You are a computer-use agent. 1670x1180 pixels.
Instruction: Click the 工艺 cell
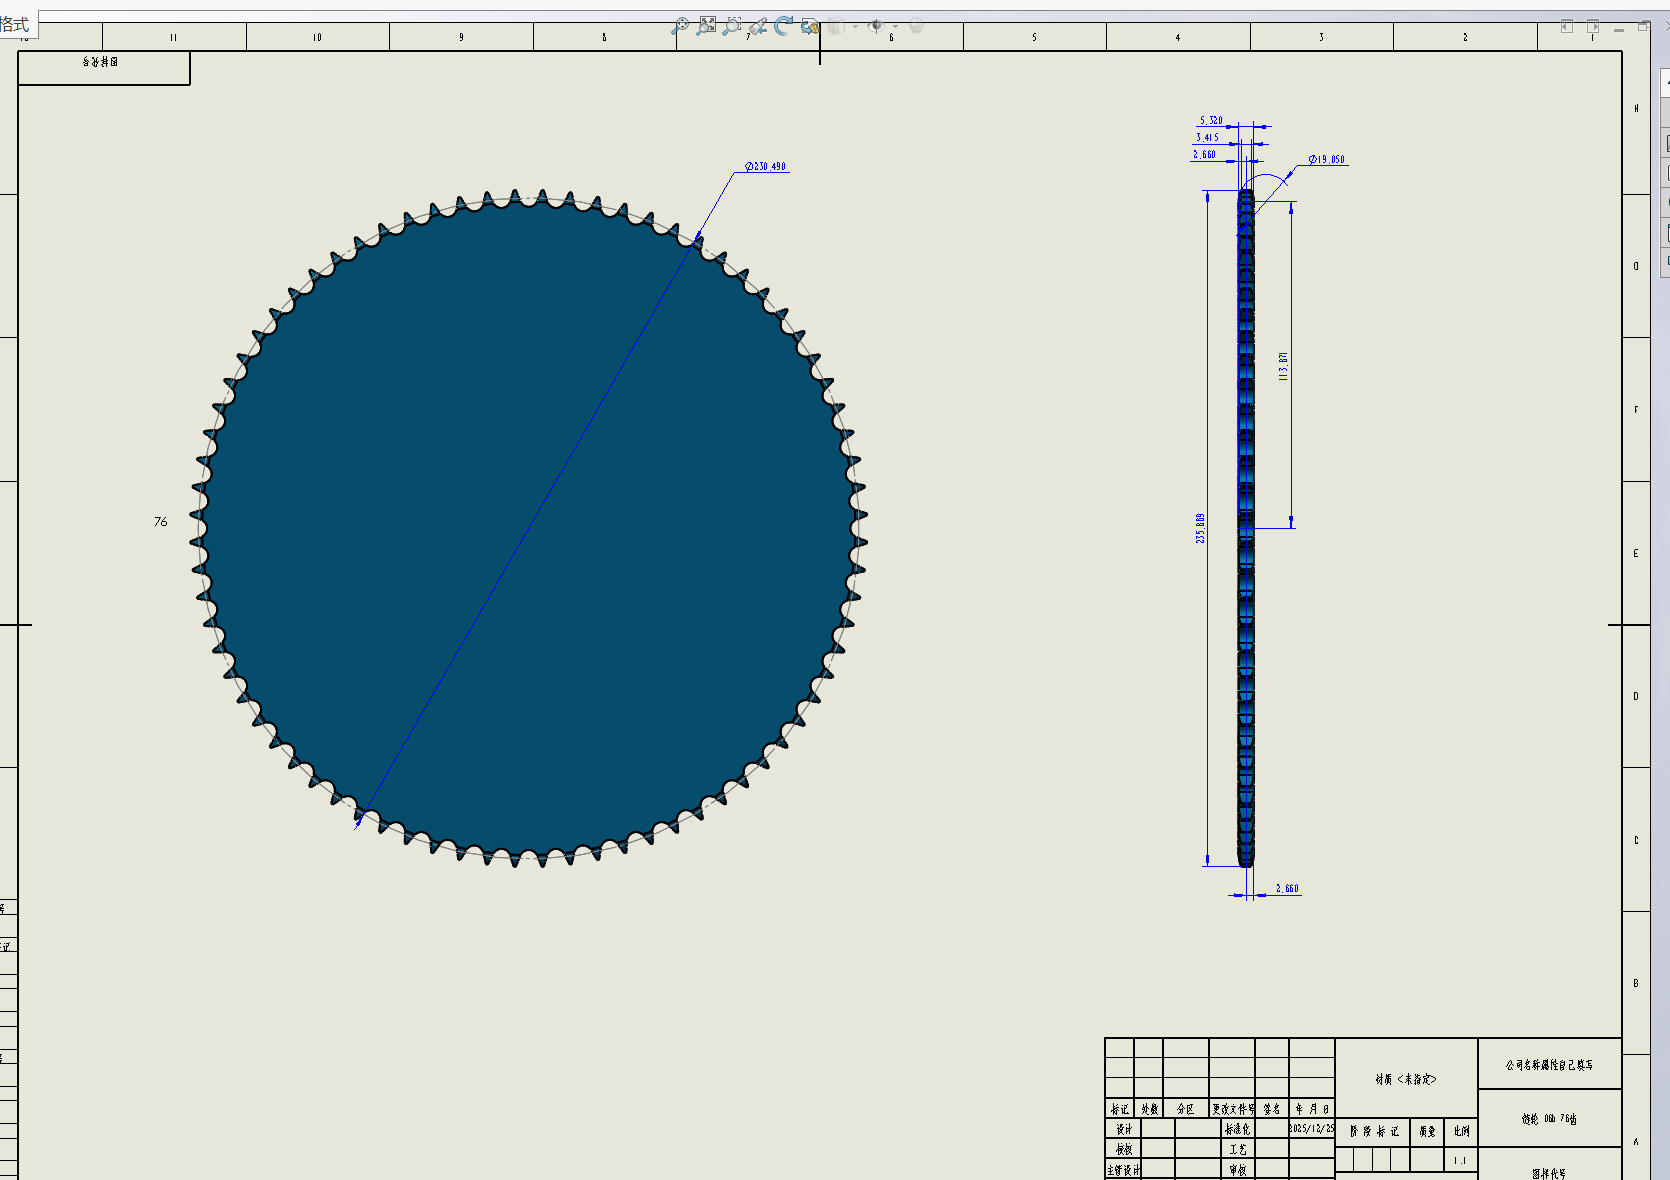tap(1238, 1148)
